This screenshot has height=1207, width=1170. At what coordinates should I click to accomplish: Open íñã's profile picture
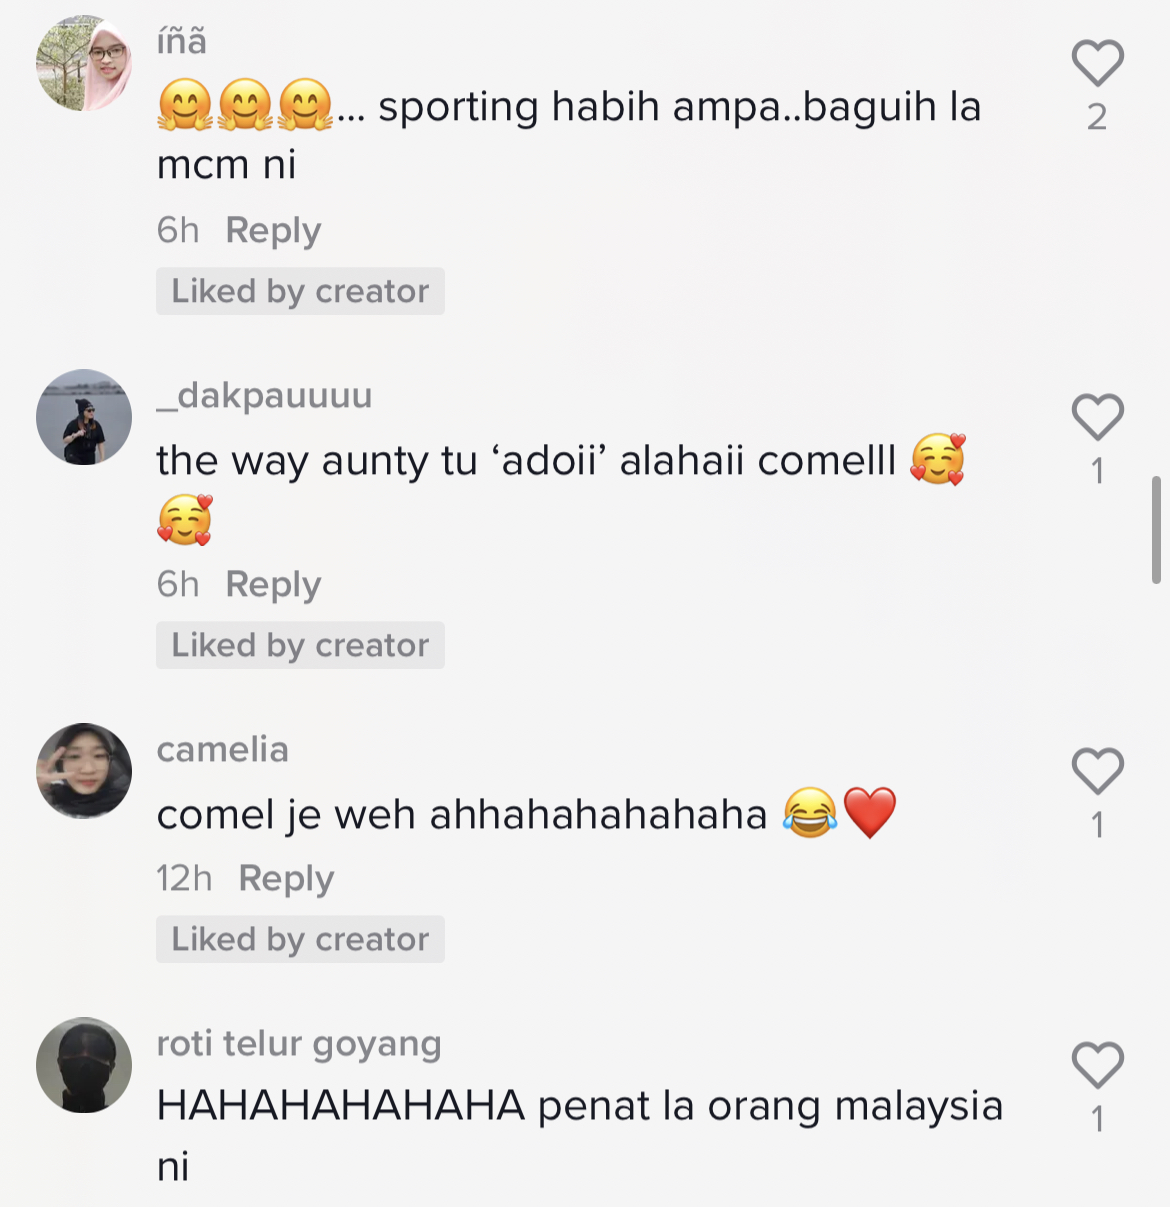(x=84, y=63)
